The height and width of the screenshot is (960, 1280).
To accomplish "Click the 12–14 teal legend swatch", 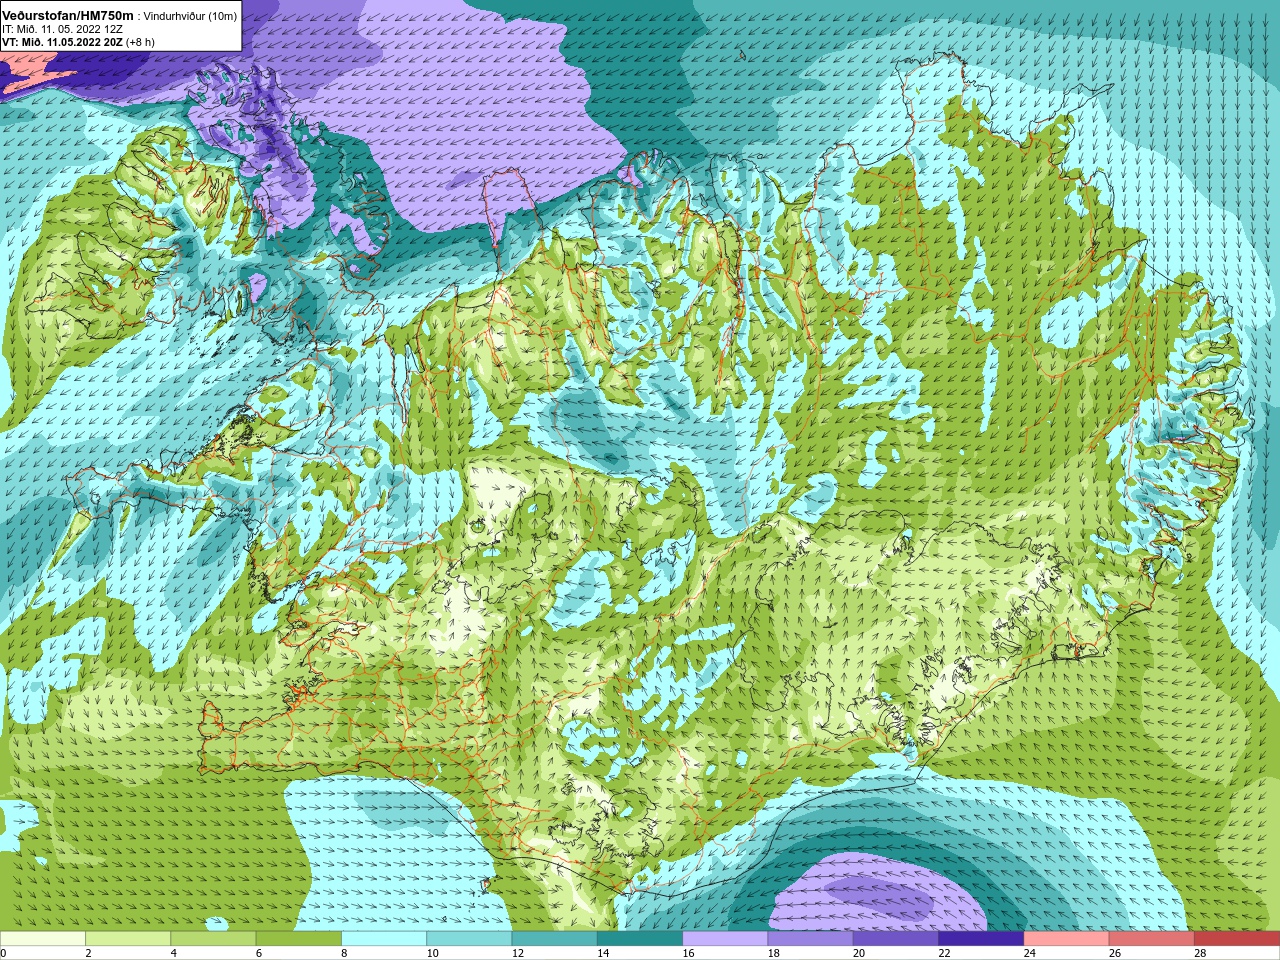I will [555, 939].
